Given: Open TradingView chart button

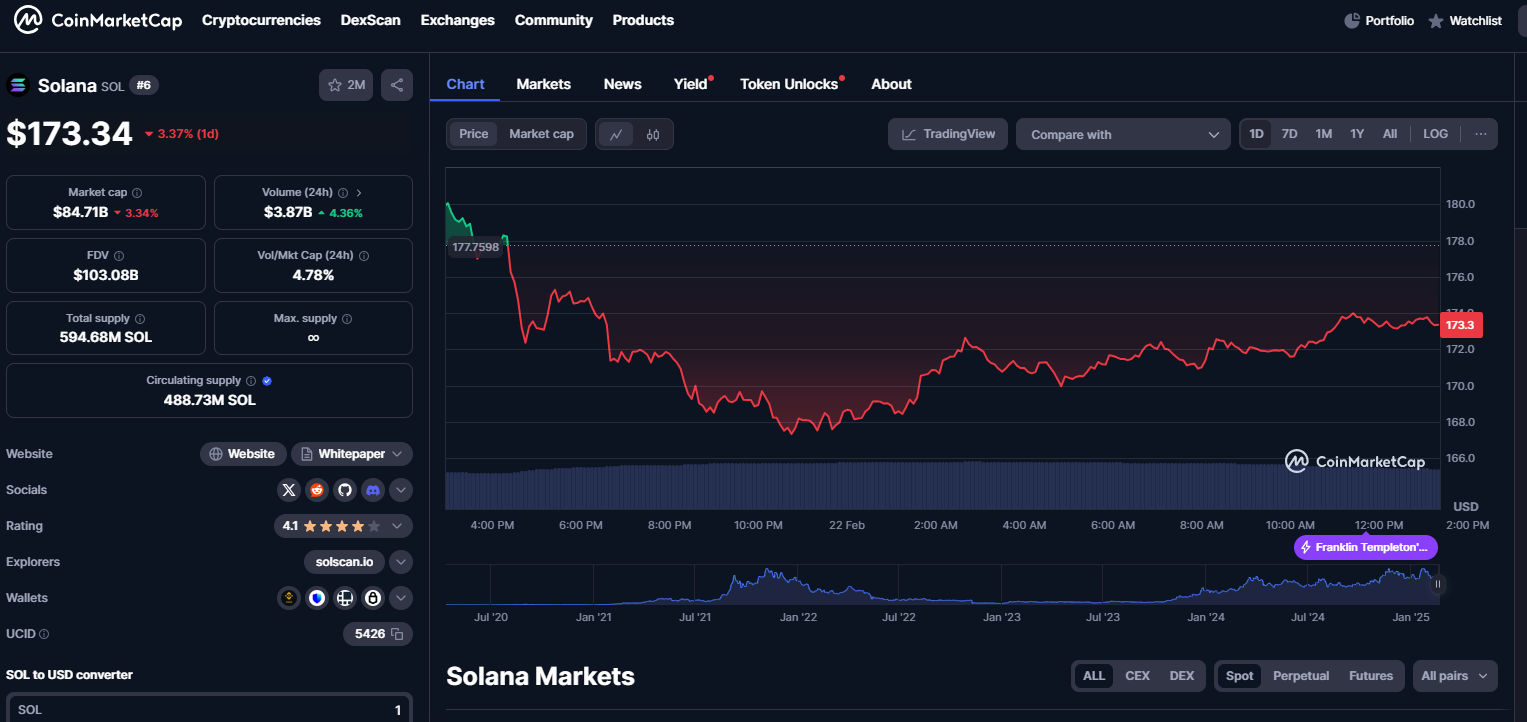Looking at the screenshot, I should 948,134.
